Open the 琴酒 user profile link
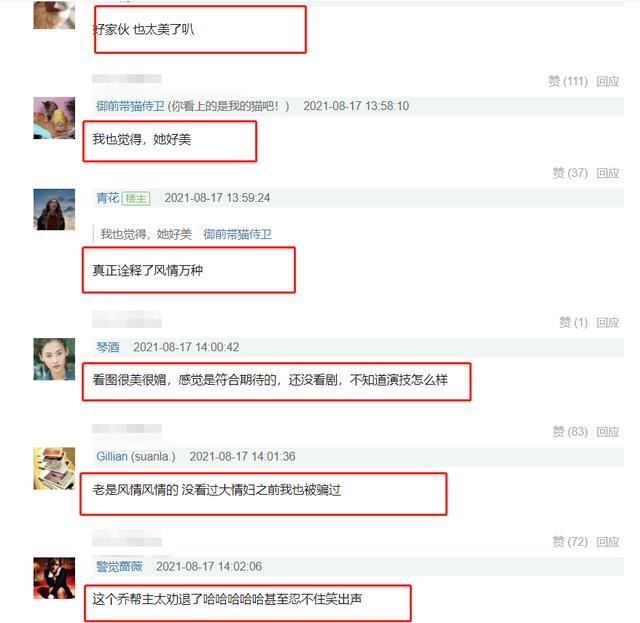The height and width of the screenshot is (623, 640). click(107, 347)
